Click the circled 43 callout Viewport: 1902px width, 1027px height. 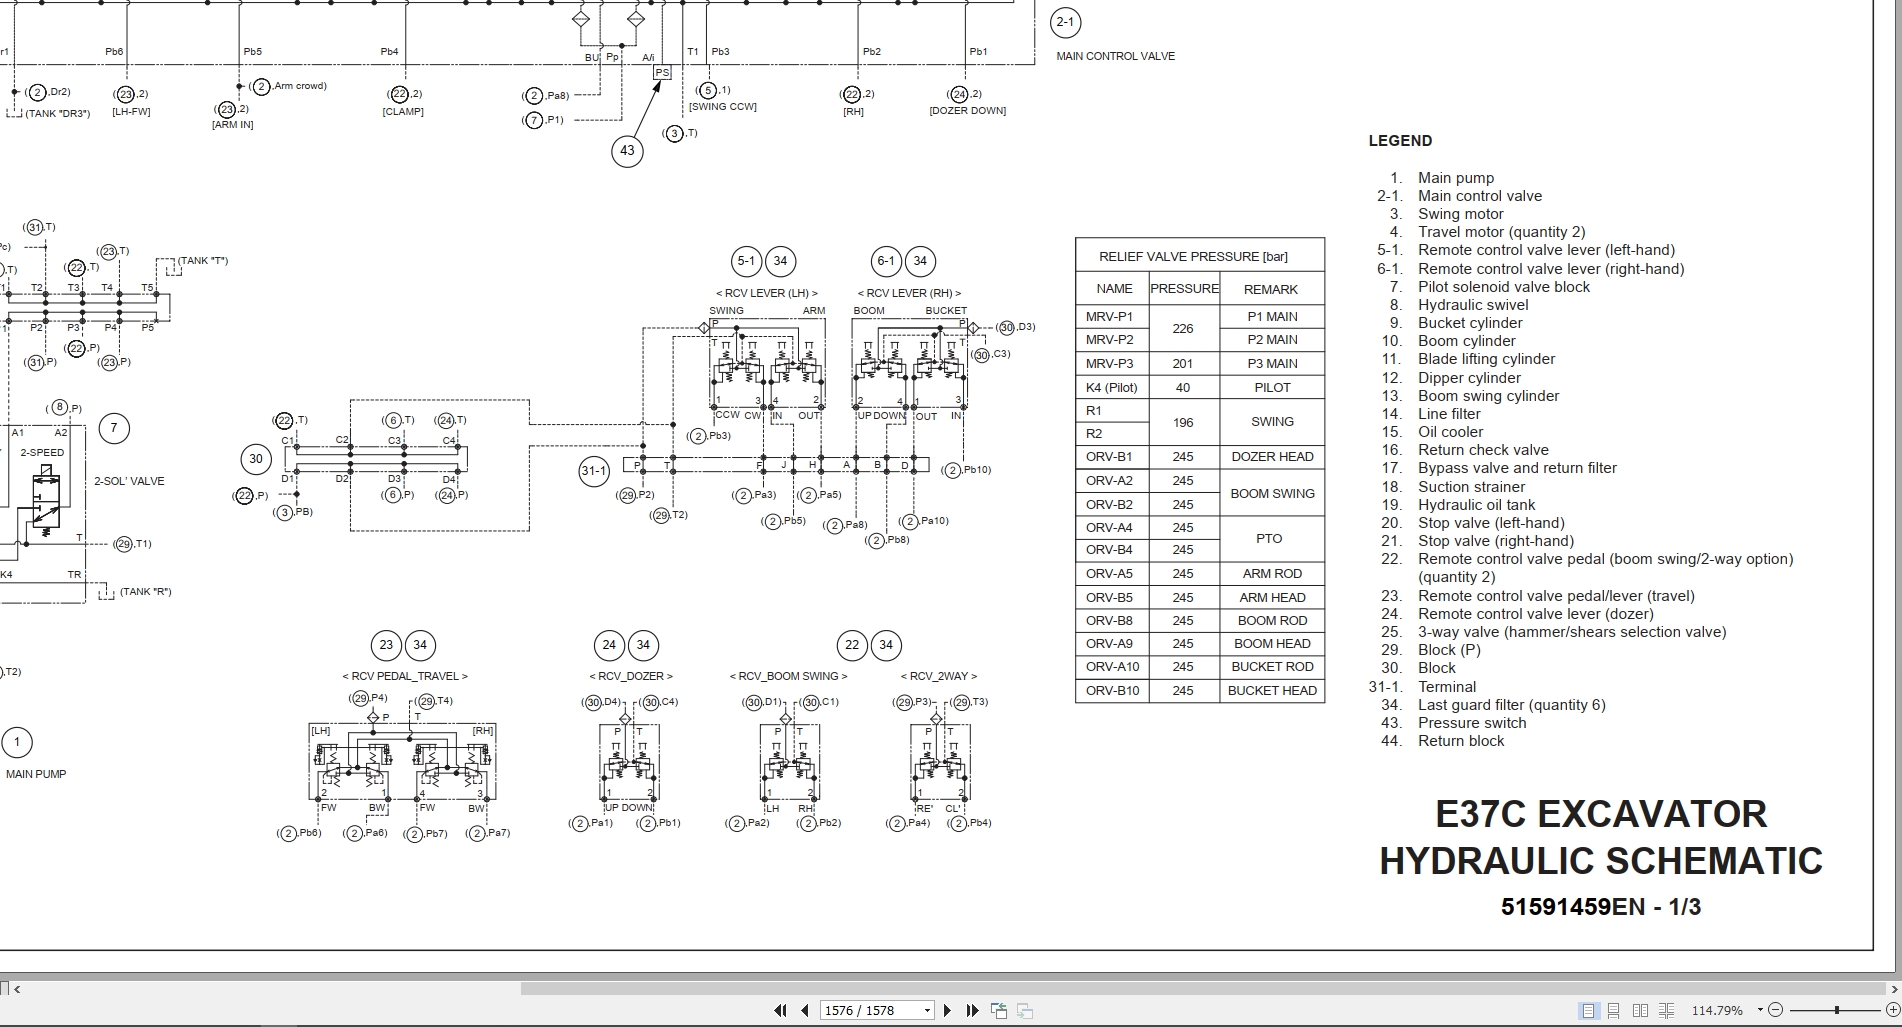pyautogui.click(x=627, y=151)
